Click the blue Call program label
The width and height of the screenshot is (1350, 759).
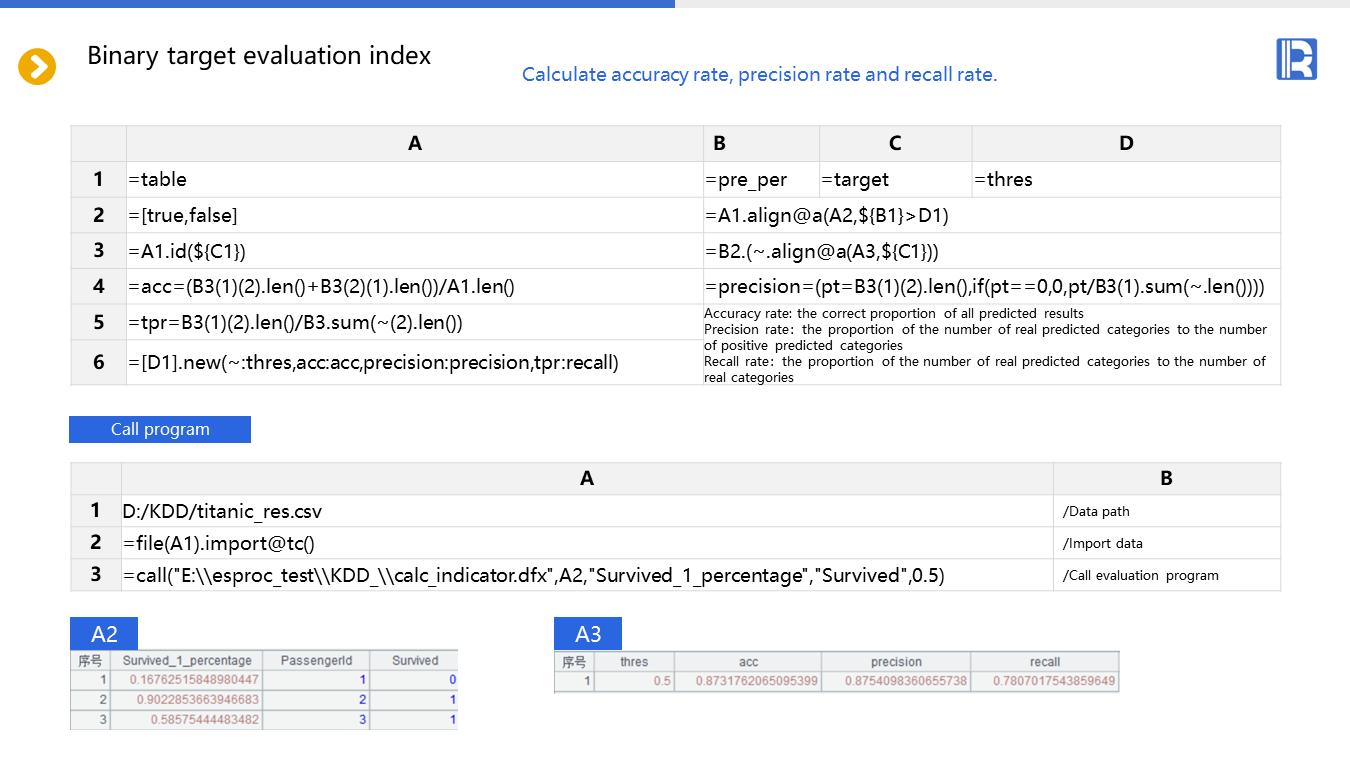tap(160, 429)
